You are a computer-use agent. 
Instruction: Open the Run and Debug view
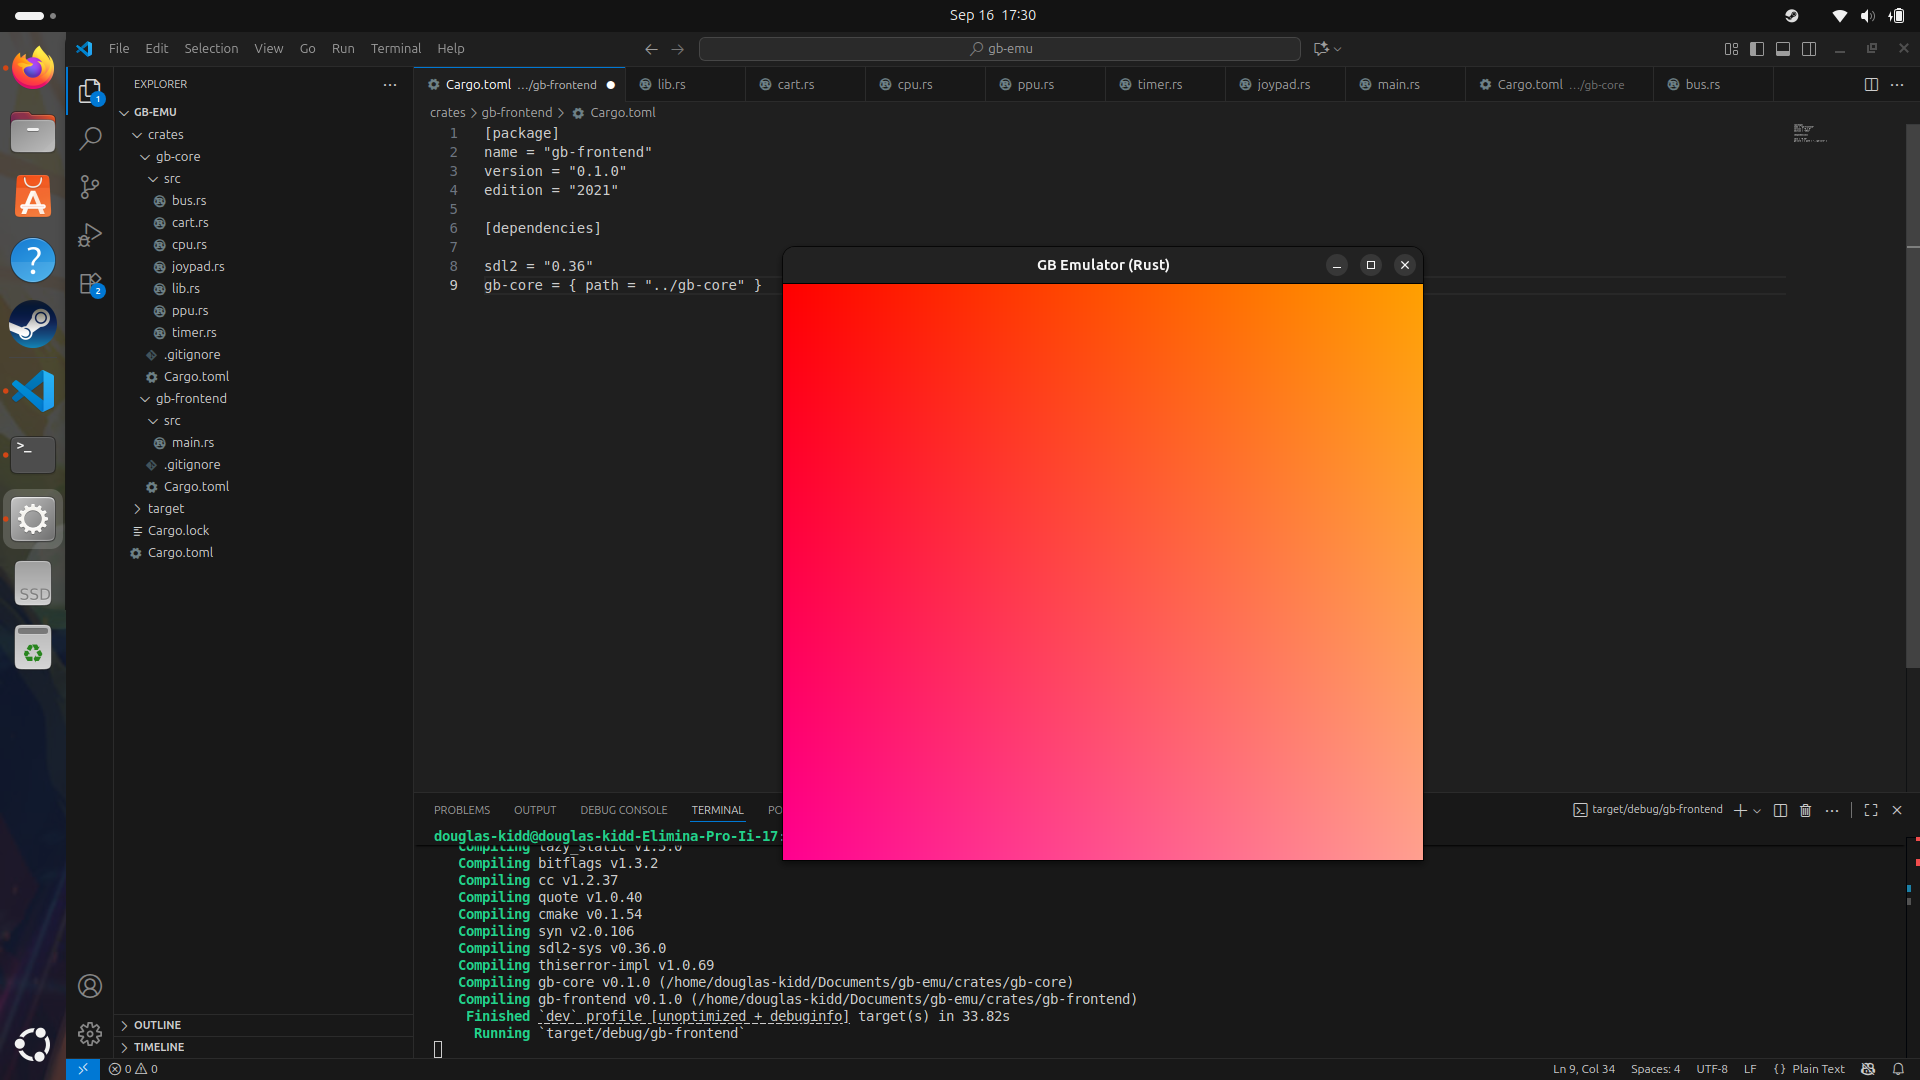[x=90, y=235]
